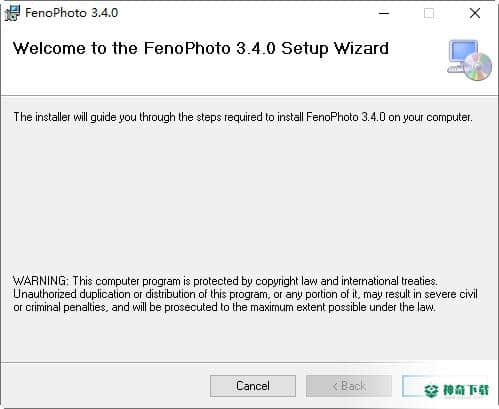Image resolution: width=499 pixels, height=409 pixels.
Task: Click the green Chinese watermark text
Action: coord(466,390)
